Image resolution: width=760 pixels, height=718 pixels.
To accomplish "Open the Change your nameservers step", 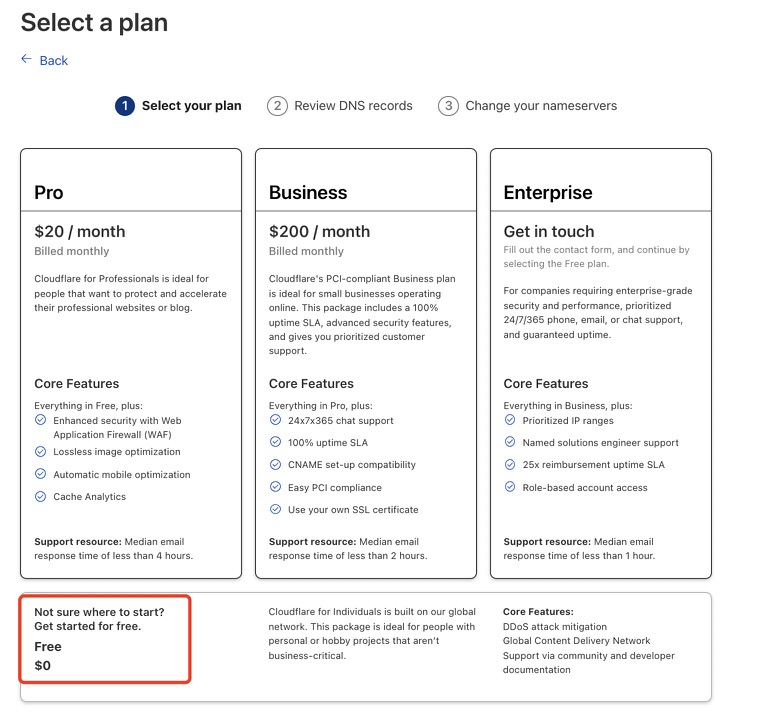I will click(541, 106).
